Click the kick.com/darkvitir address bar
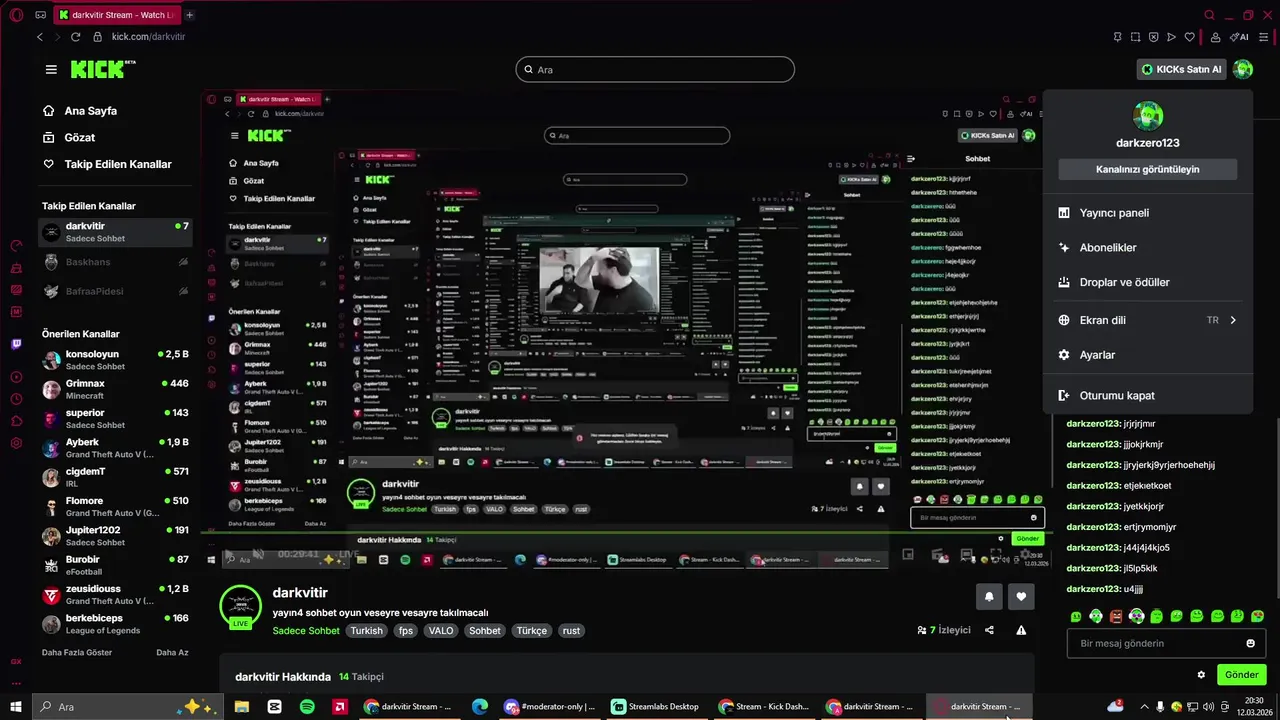This screenshot has width=1280, height=720. point(148,37)
